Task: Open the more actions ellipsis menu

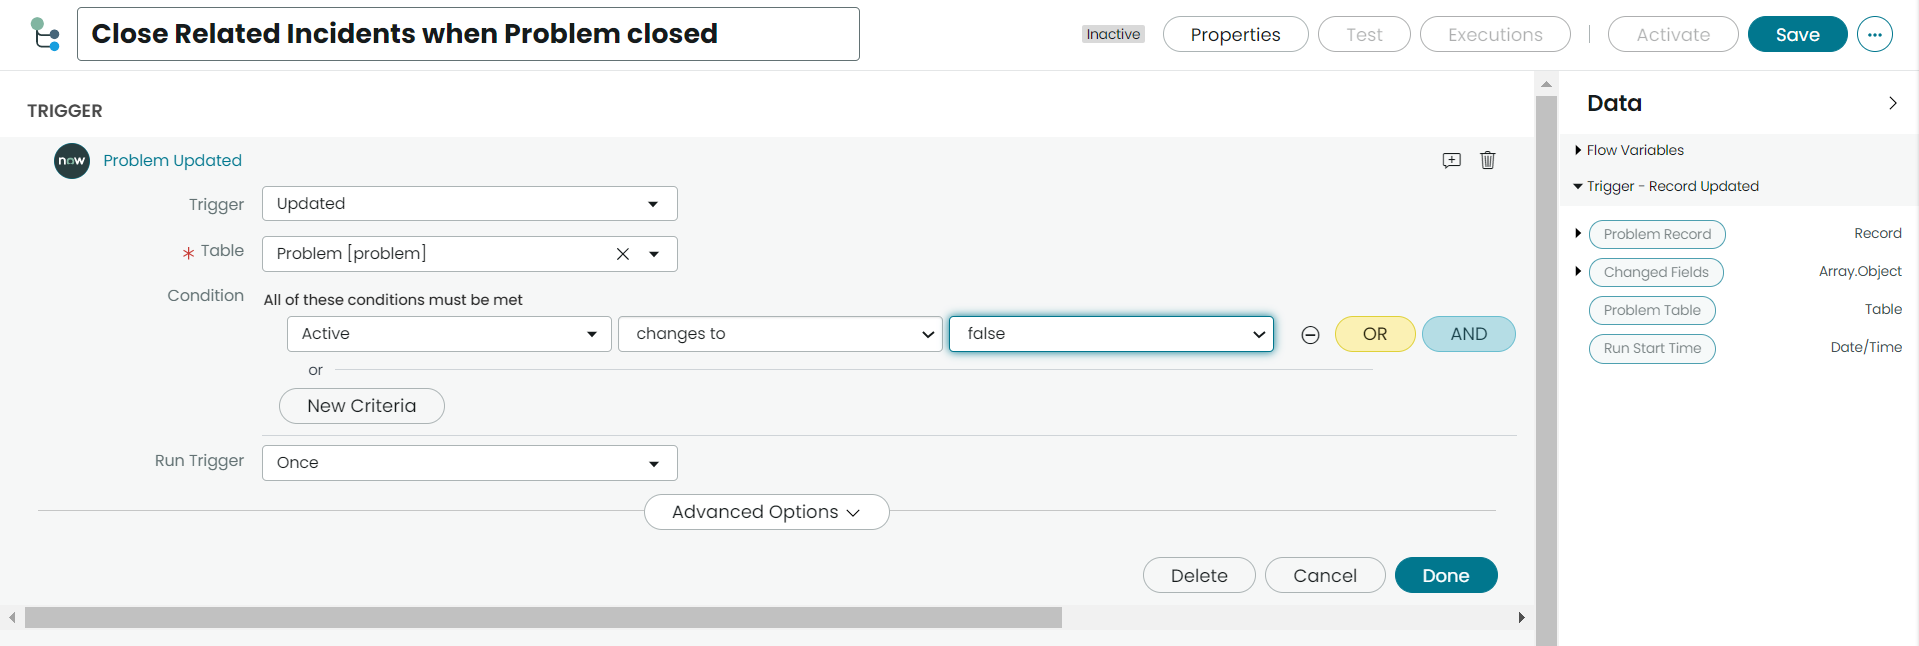Action: tap(1874, 34)
